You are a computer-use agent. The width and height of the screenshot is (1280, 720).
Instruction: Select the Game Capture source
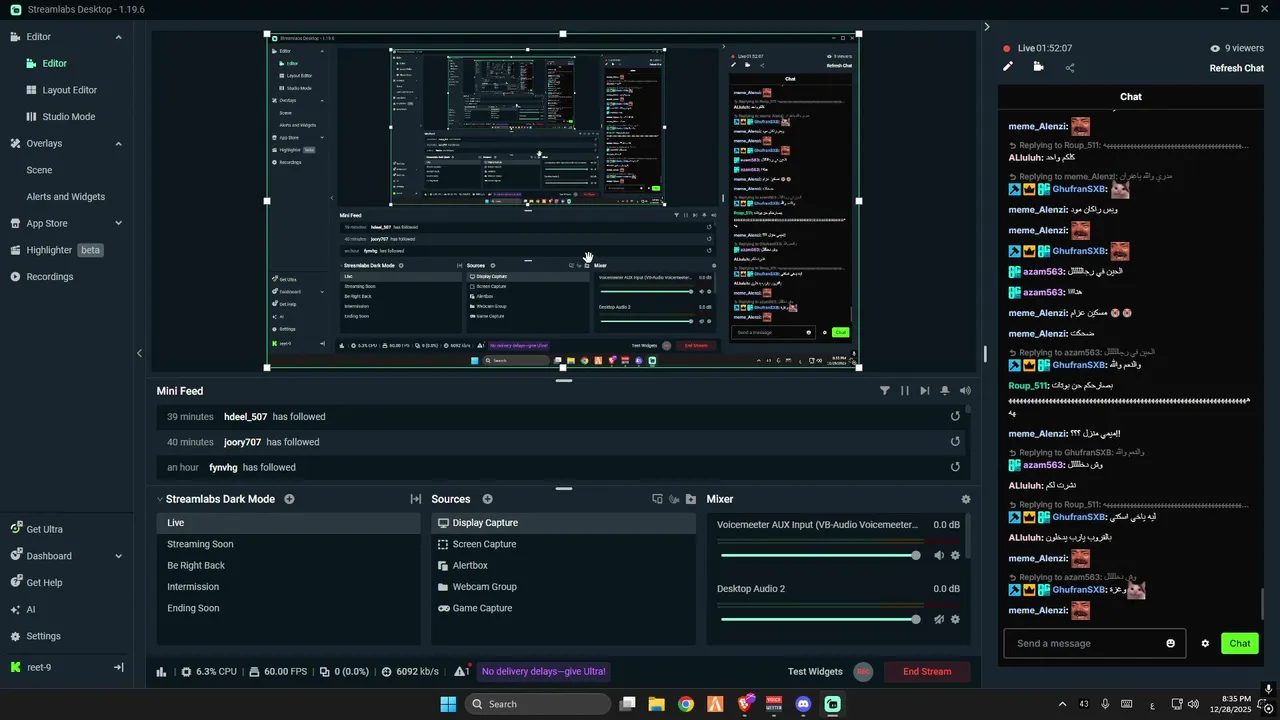563,608
